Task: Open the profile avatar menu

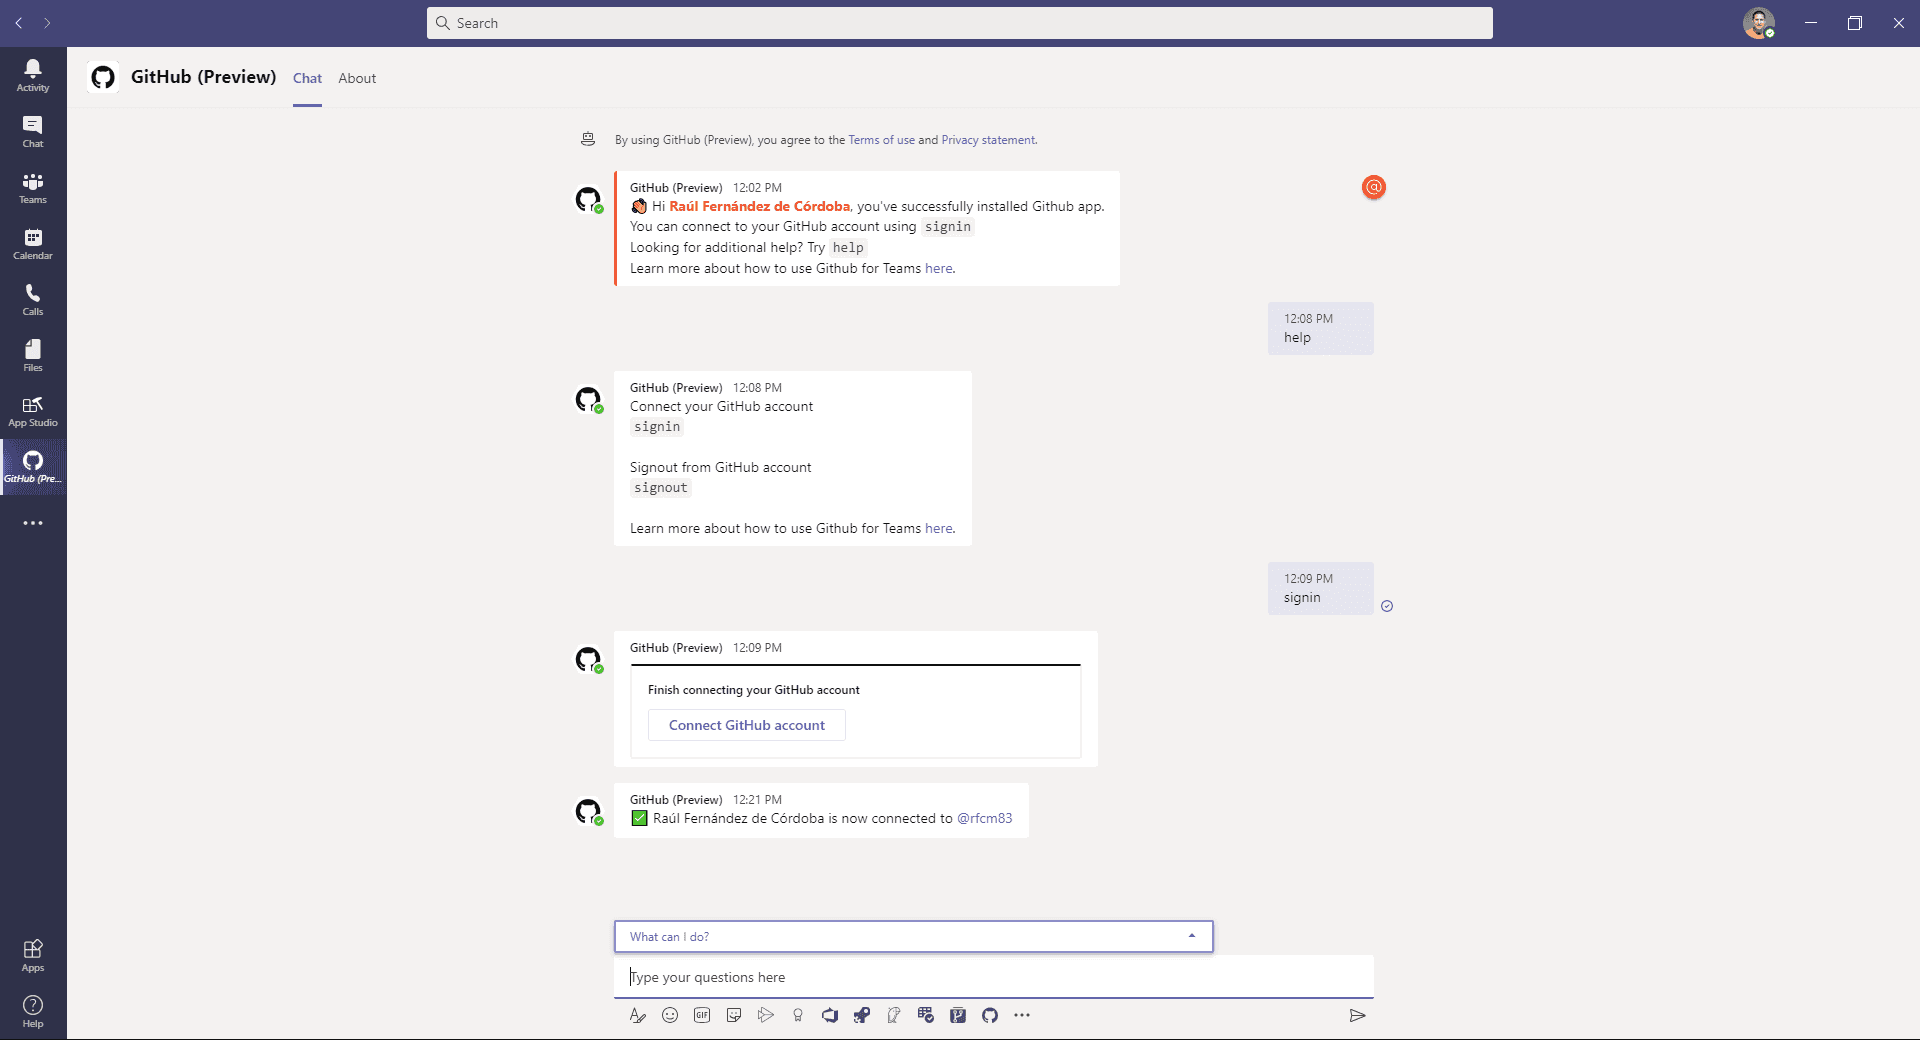Action: point(1759,23)
